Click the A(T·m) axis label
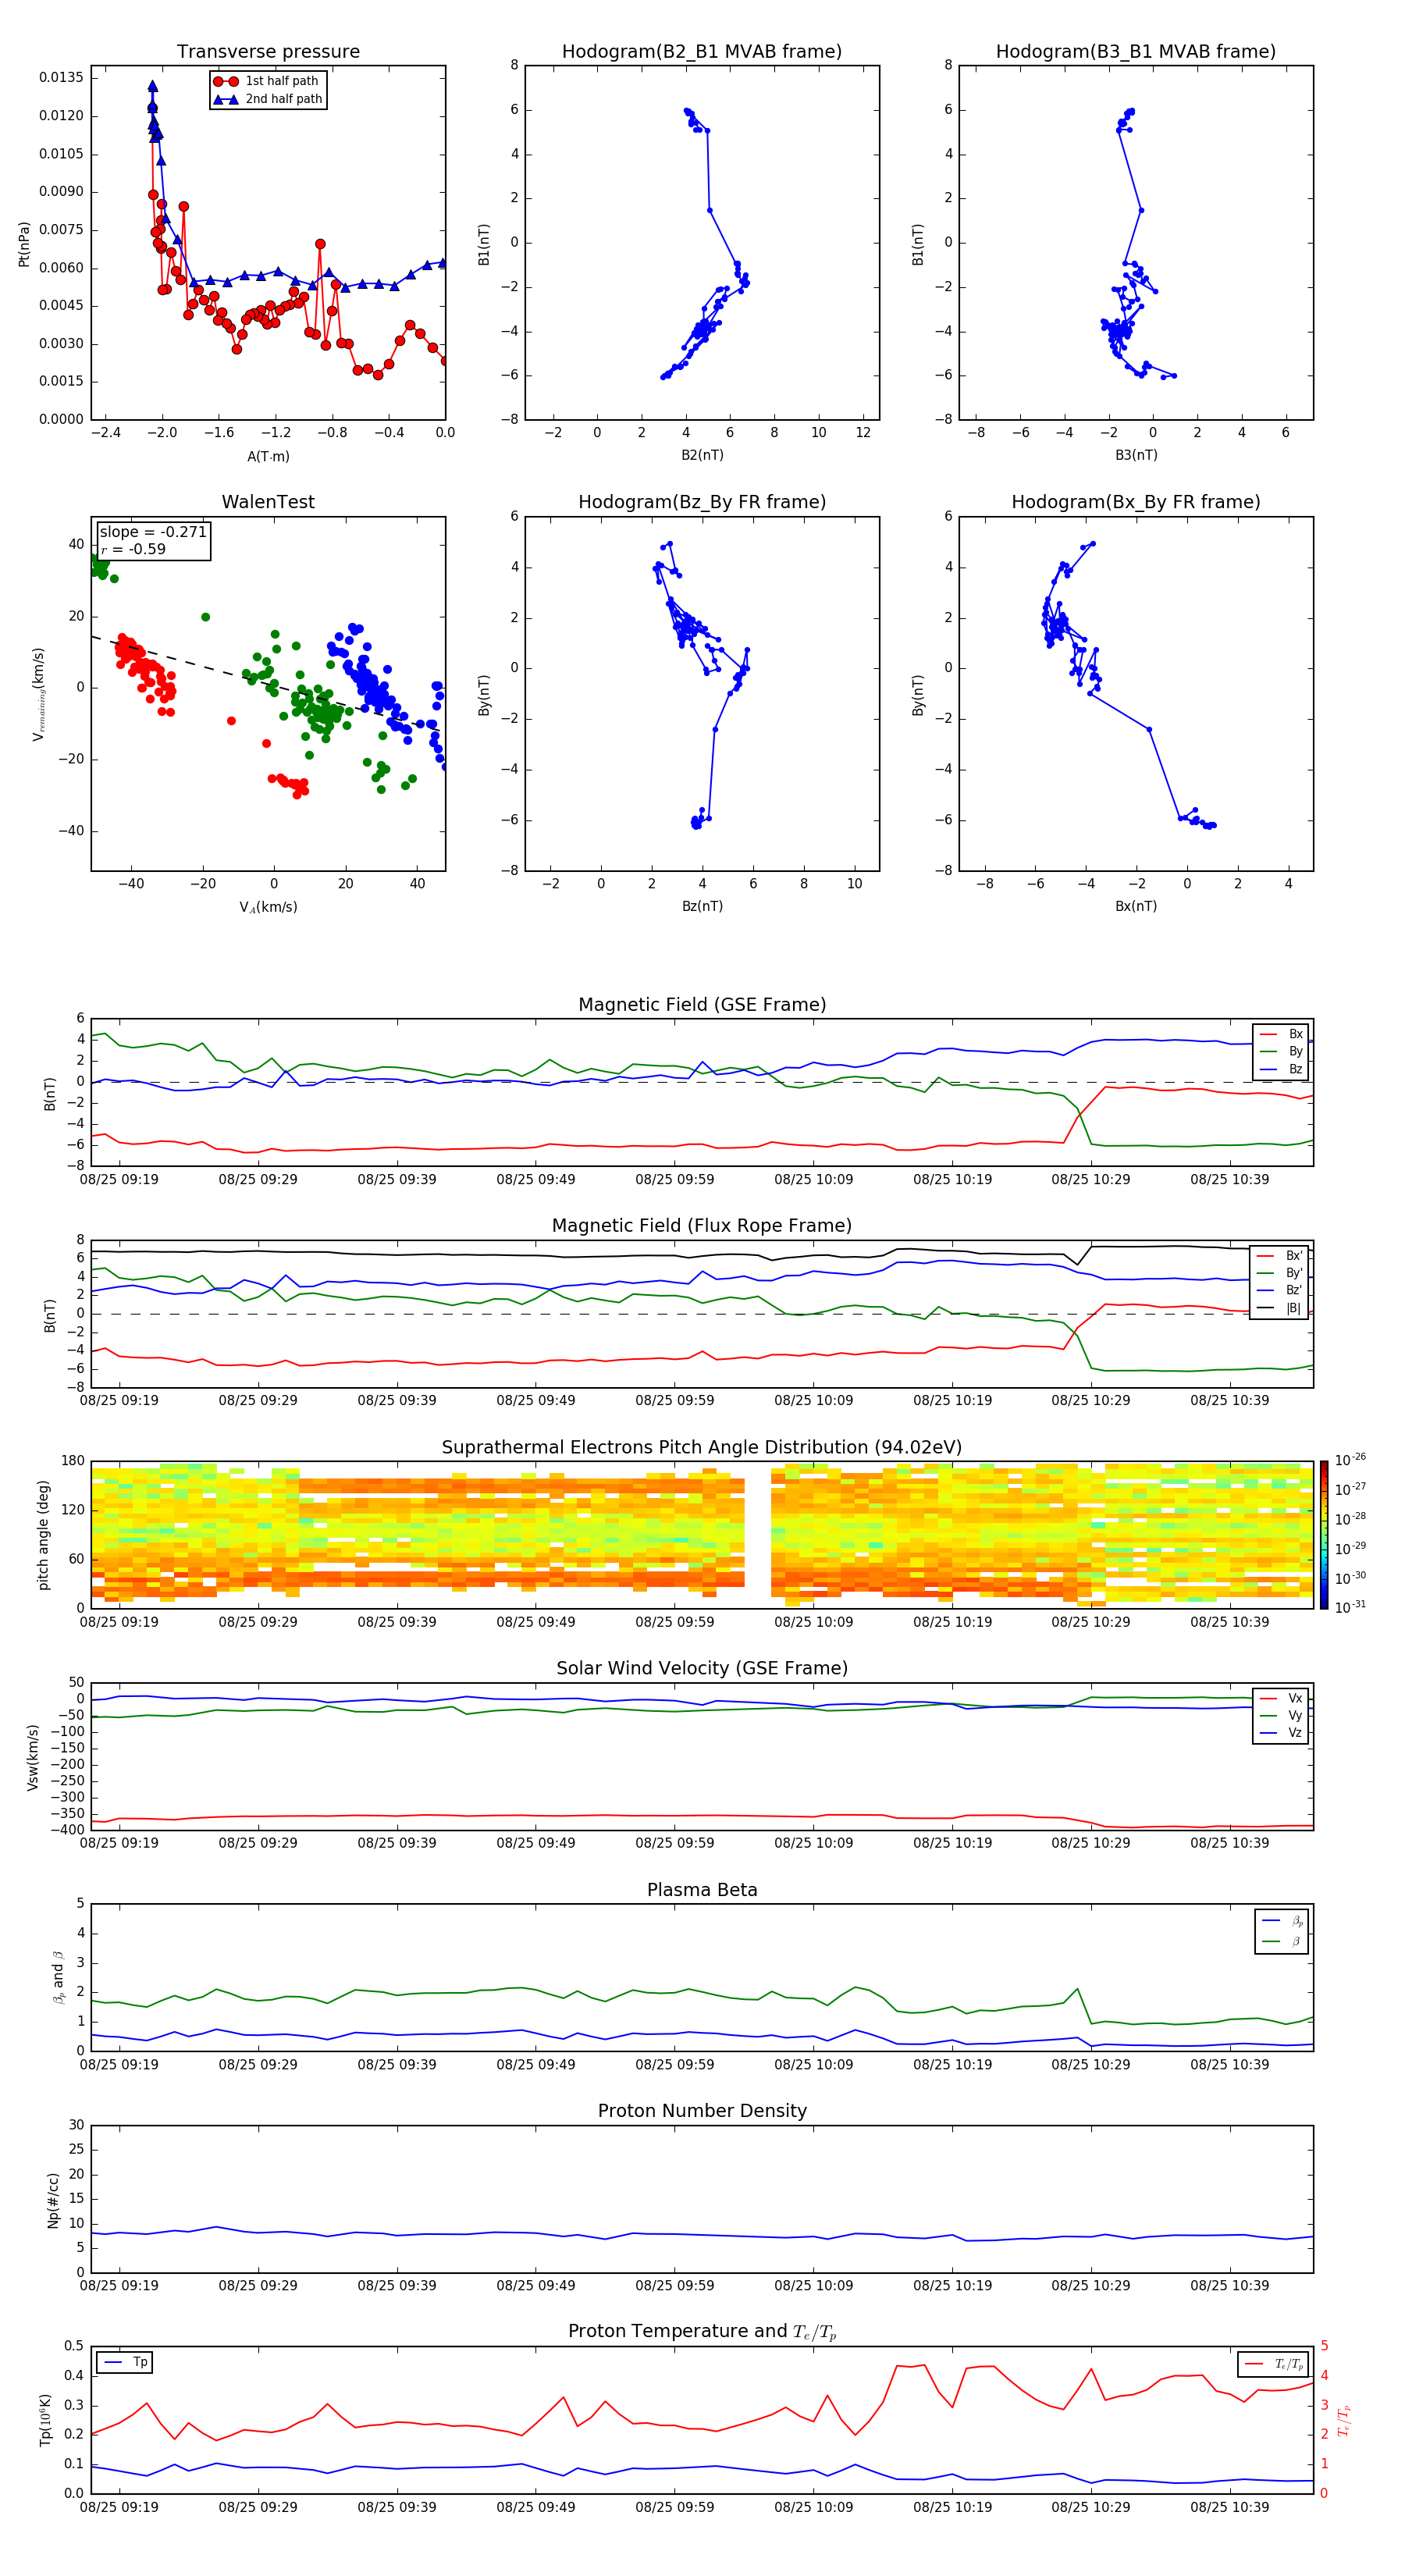 [x=268, y=457]
